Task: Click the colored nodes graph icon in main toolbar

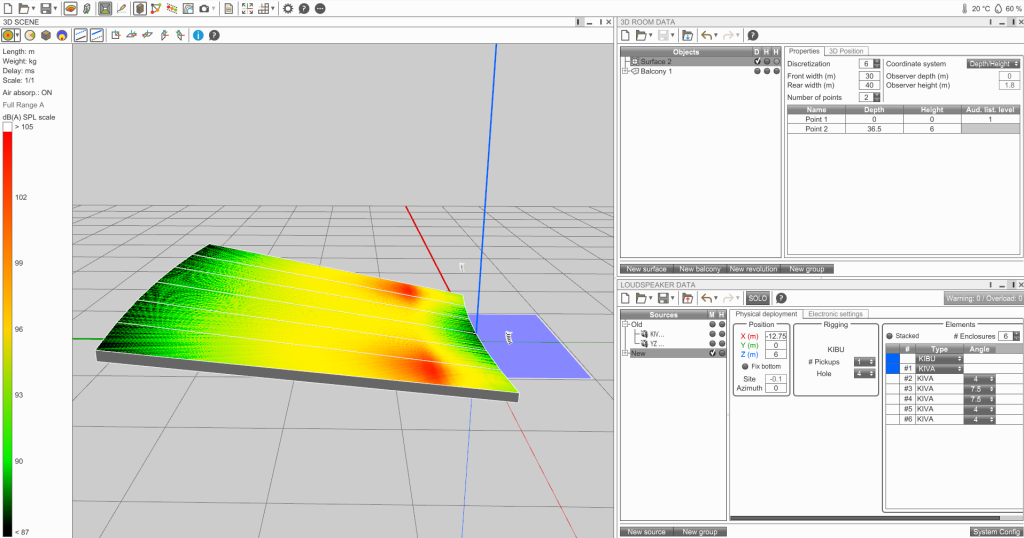Action: pos(155,8)
